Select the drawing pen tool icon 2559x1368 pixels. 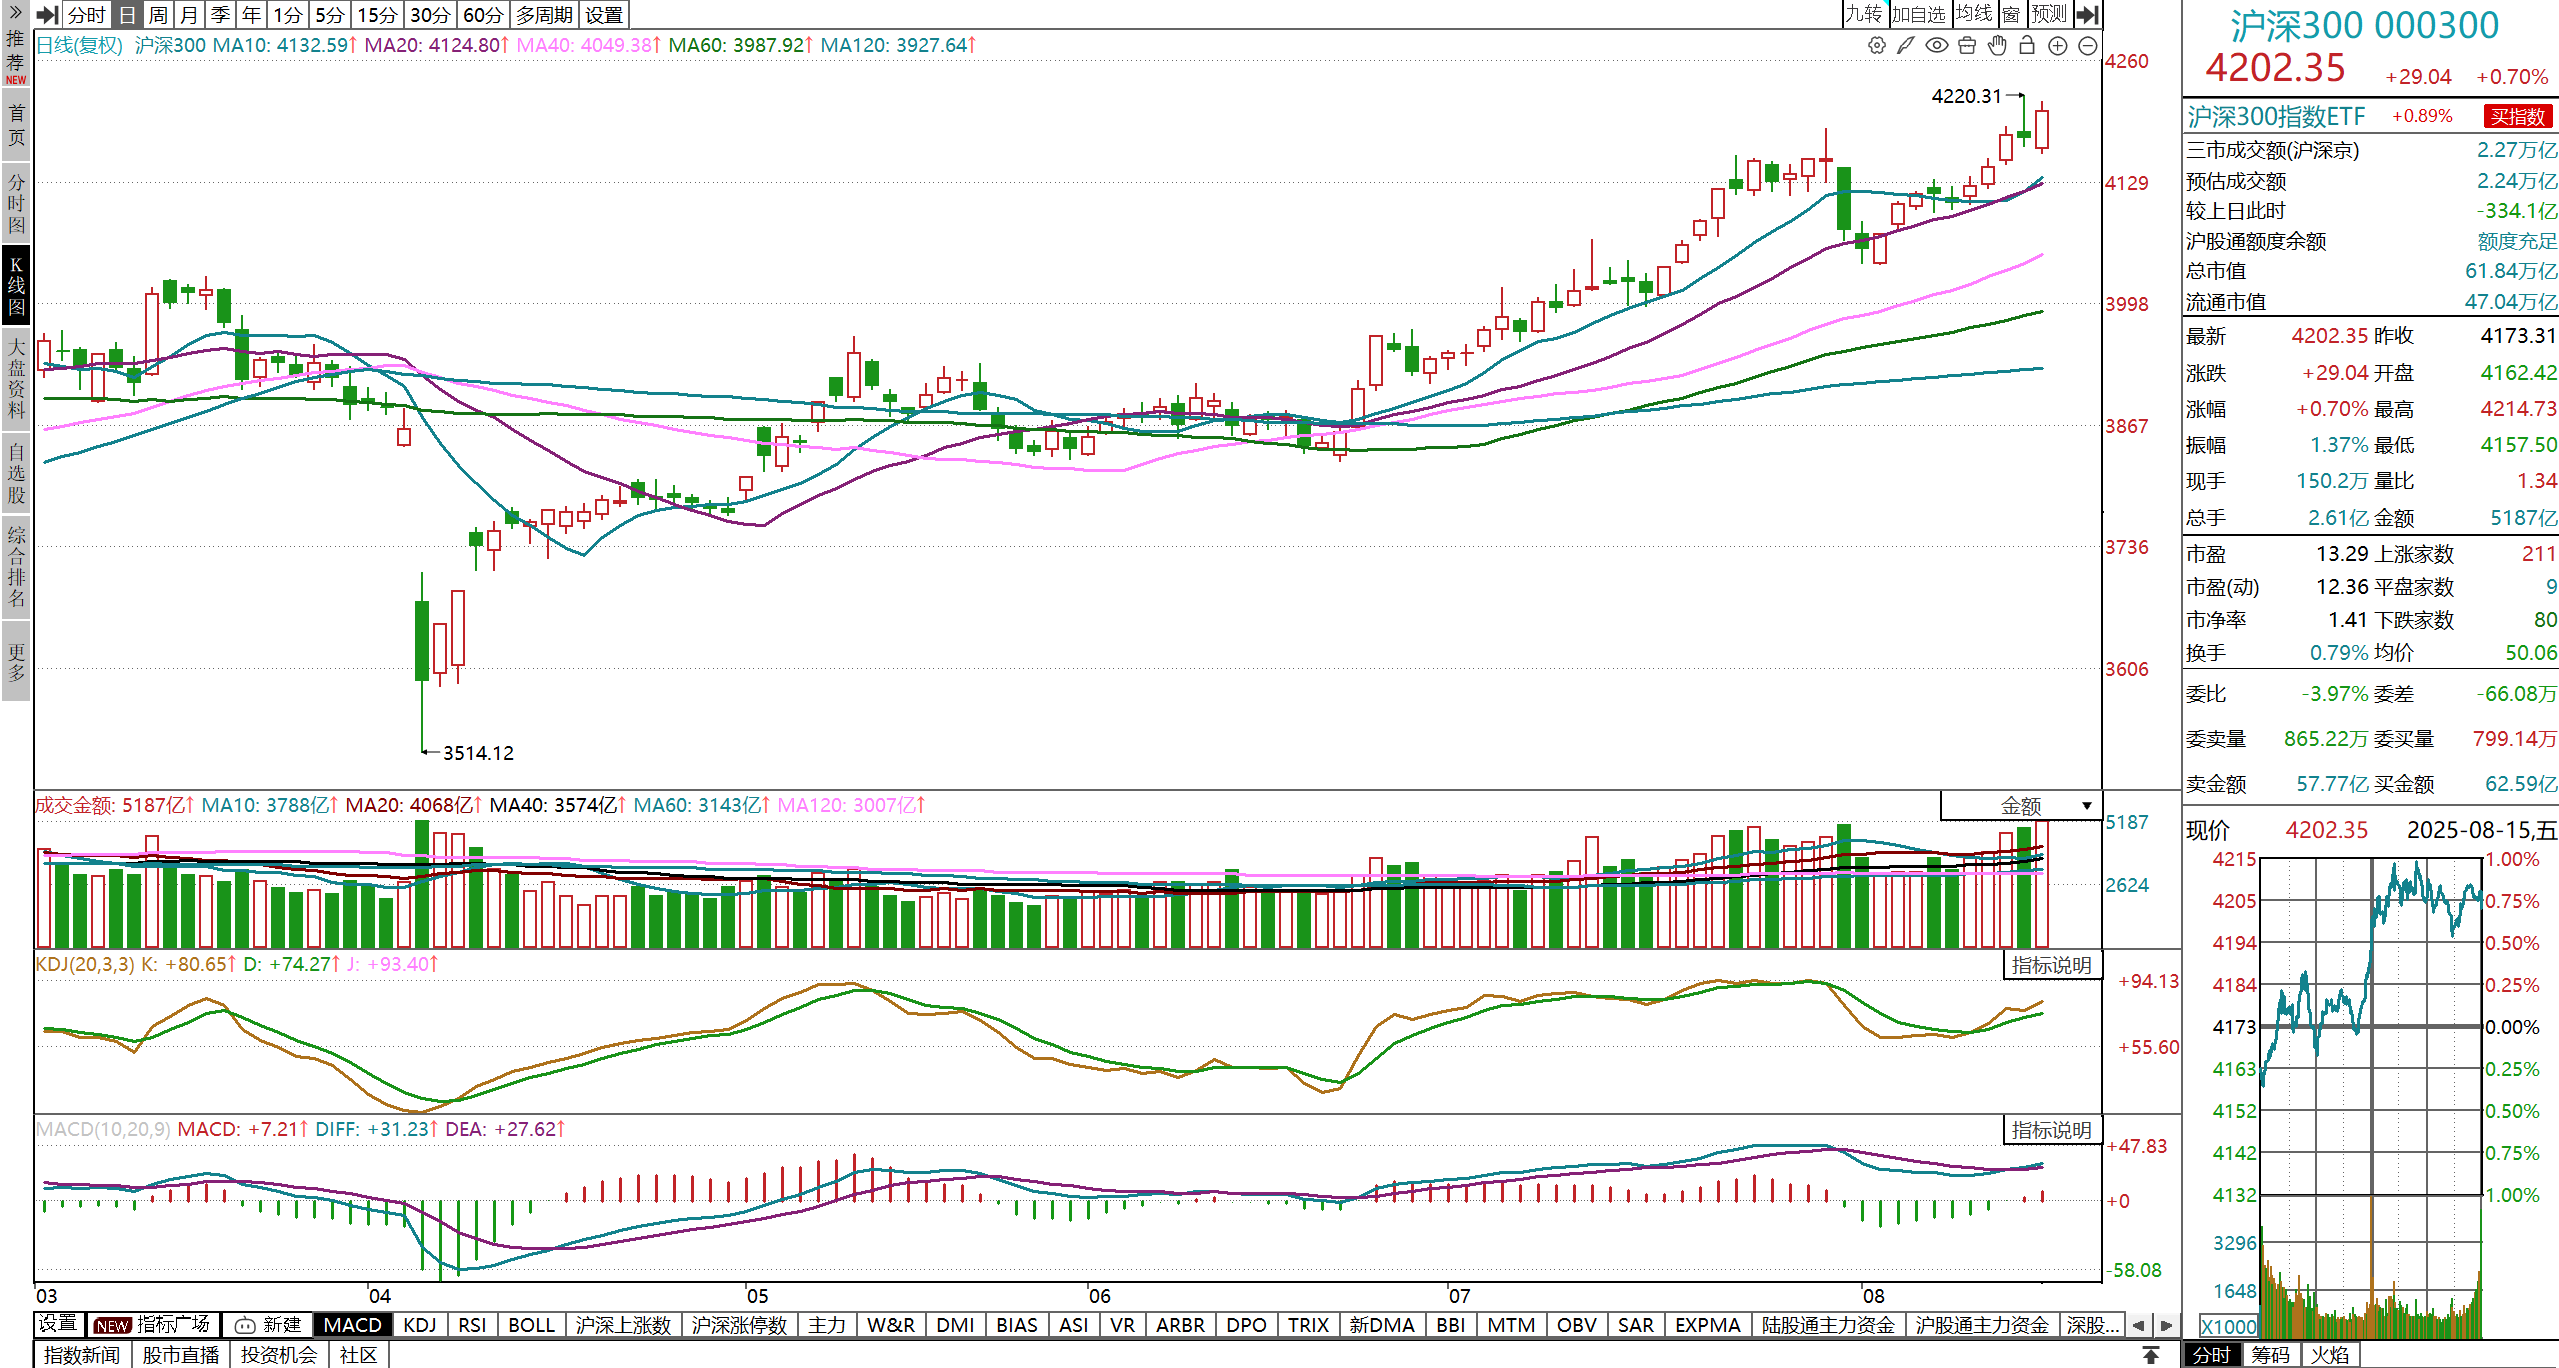point(1906,45)
